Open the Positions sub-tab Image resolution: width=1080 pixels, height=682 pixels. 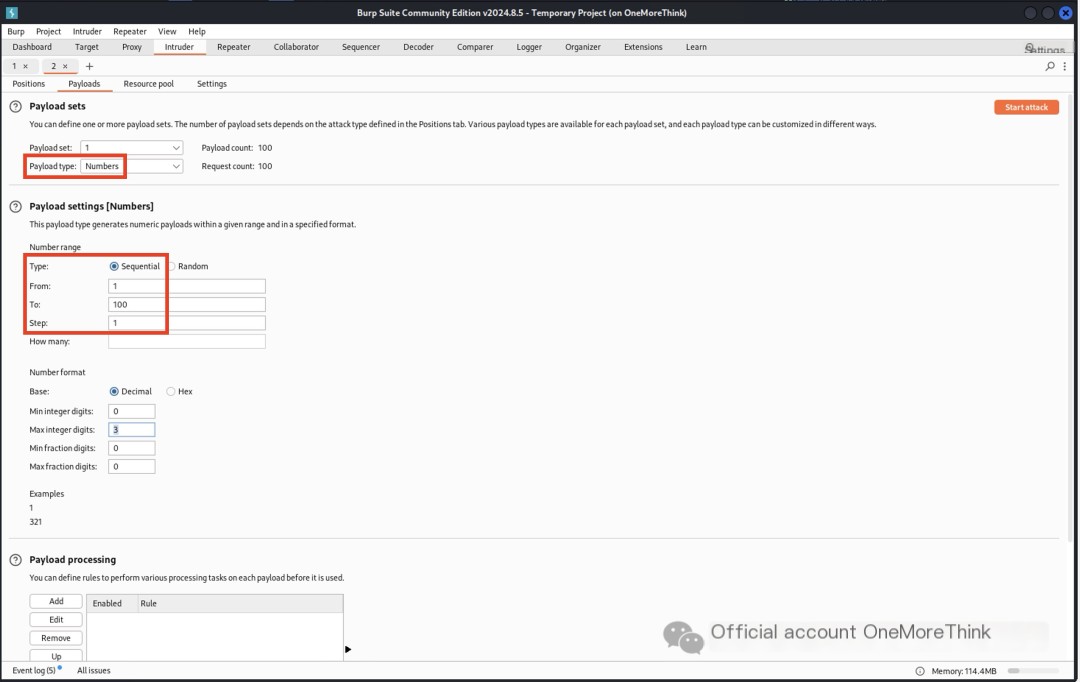29,84
